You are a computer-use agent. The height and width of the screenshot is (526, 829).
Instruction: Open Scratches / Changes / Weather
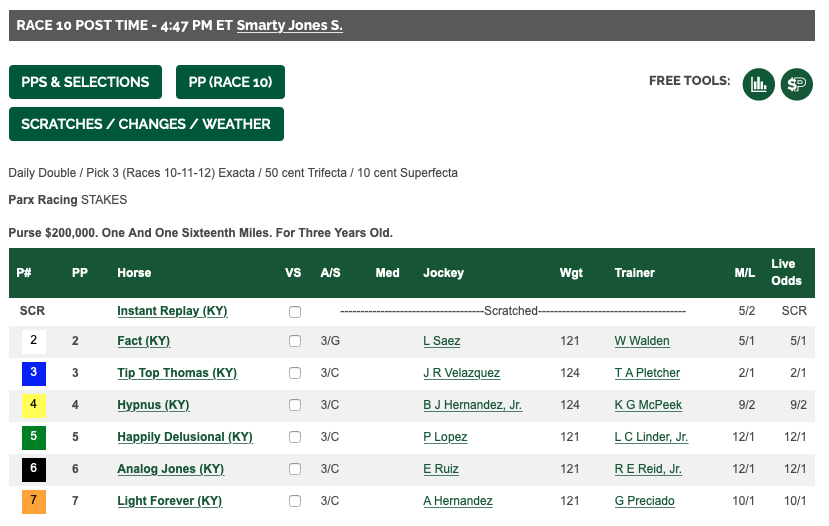(146, 124)
